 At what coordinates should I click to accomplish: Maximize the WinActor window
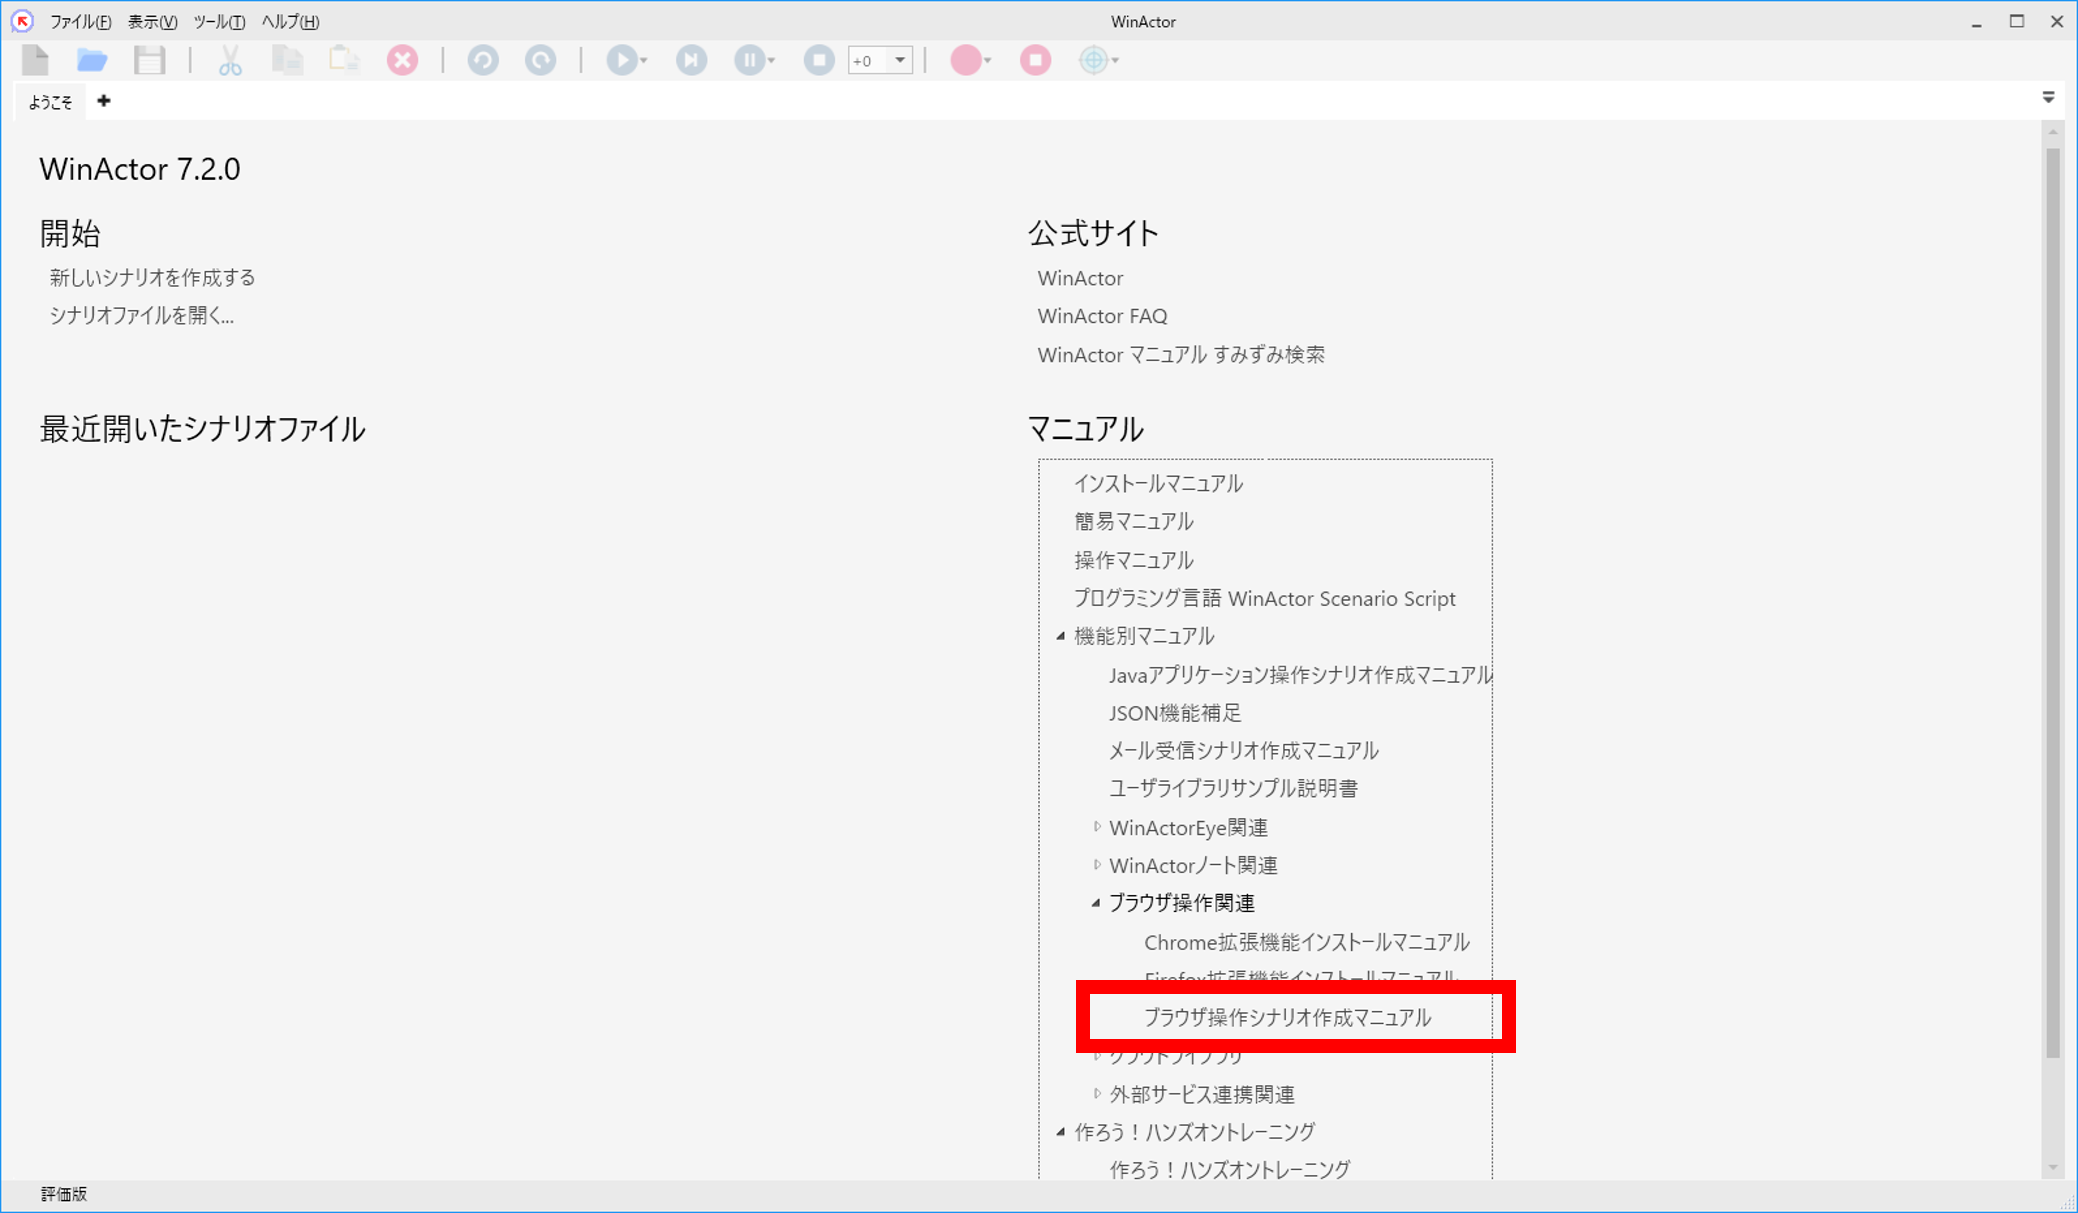click(x=2016, y=21)
